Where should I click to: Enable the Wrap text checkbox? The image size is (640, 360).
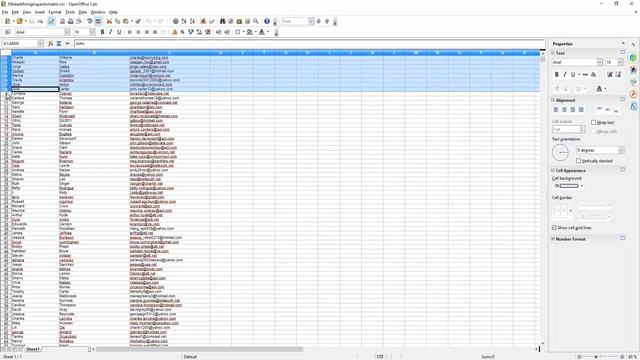pos(593,122)
